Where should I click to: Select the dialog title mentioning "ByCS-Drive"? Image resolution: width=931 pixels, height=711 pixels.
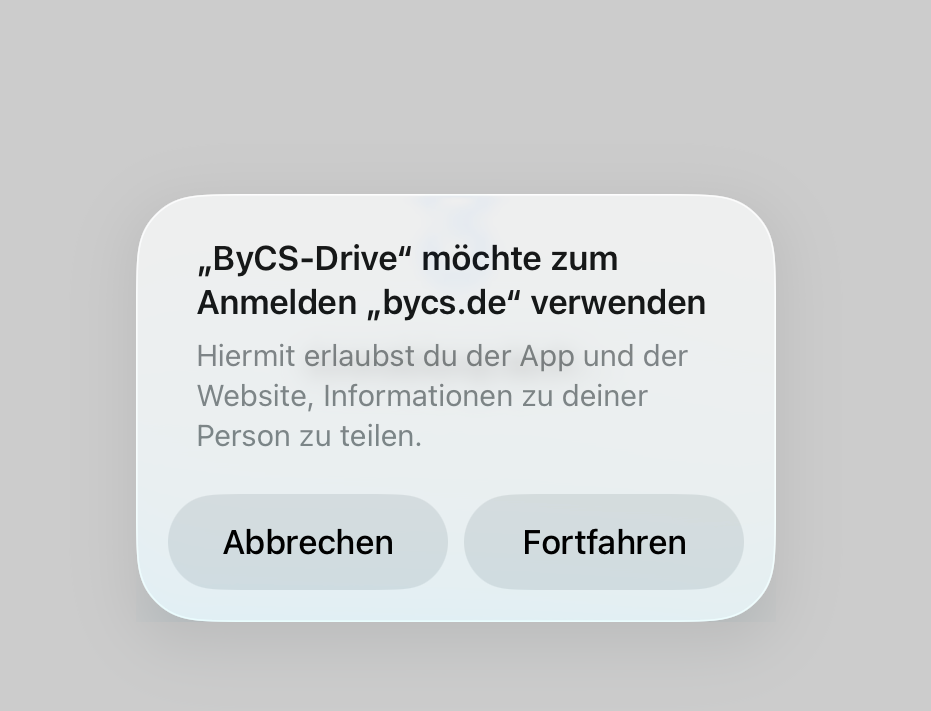[x=451, y=280]
